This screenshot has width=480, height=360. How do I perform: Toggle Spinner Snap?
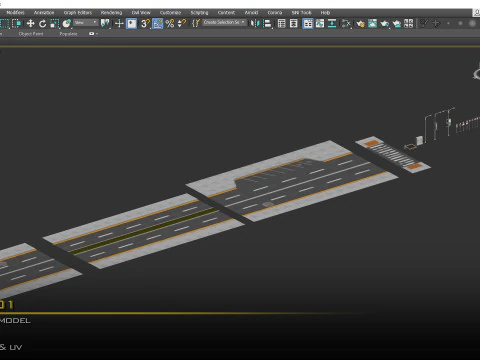pos(182,23)
